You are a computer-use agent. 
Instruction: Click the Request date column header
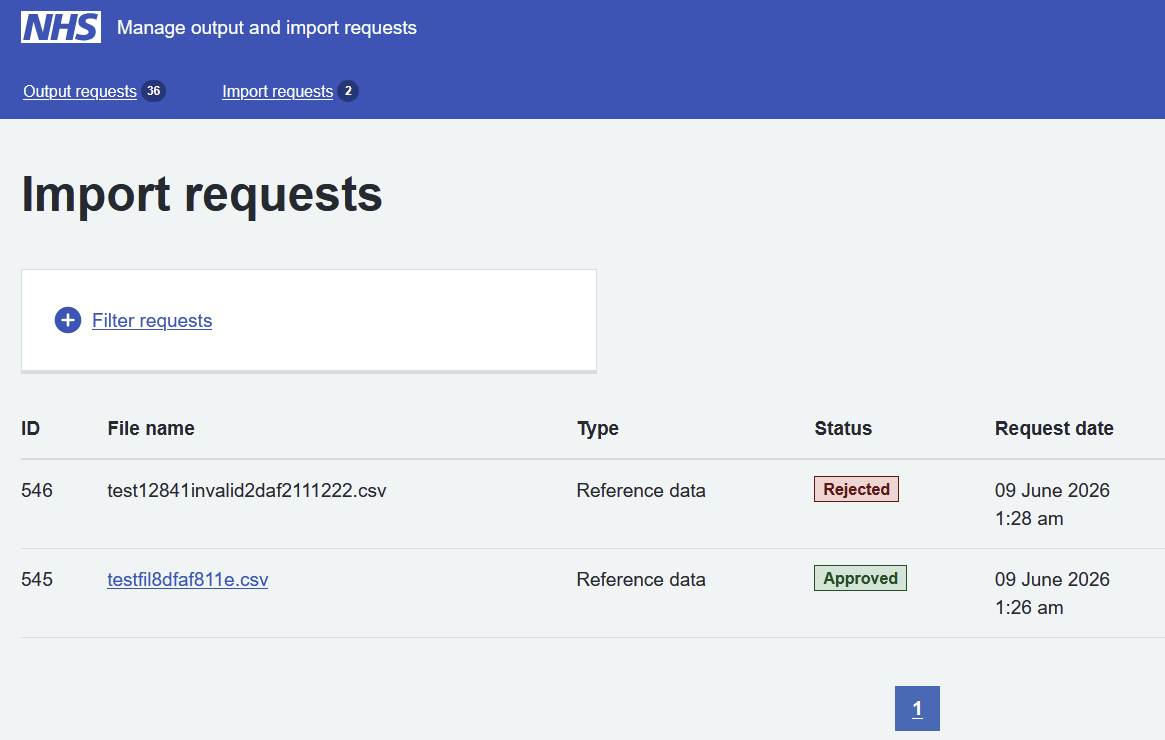(1054, 429)
